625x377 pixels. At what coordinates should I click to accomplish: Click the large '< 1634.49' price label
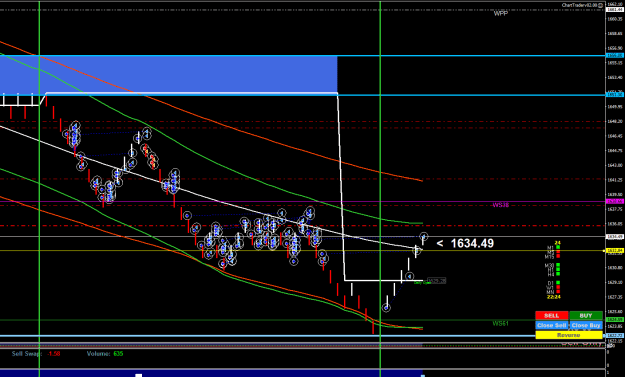(x=465, y=243)
